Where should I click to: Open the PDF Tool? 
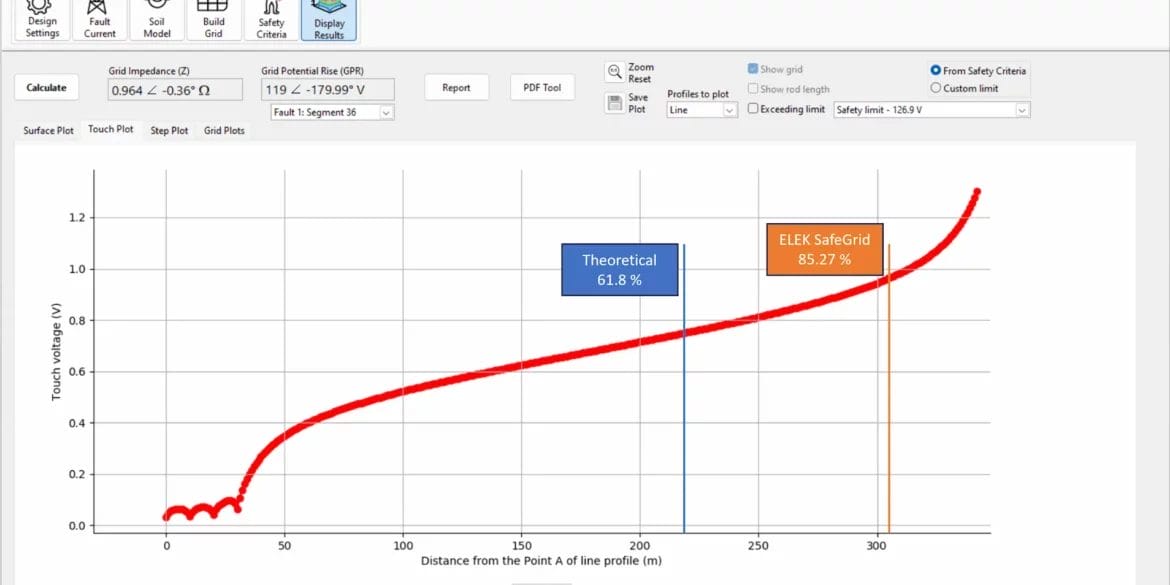coord(542,87)
